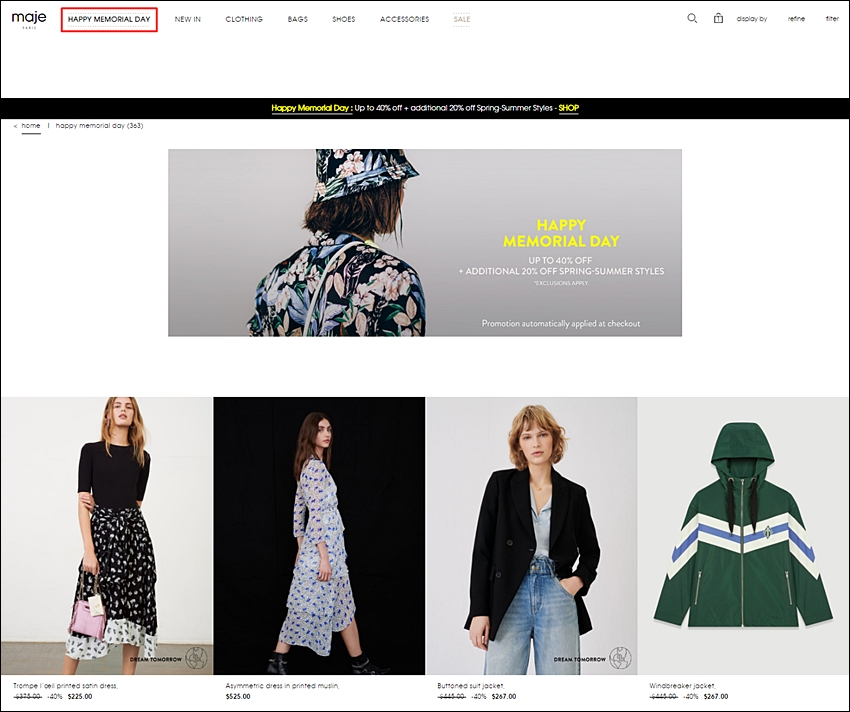Open the Asymmetric muslin dress photo

pyautogui.click(x=319, y=536)
